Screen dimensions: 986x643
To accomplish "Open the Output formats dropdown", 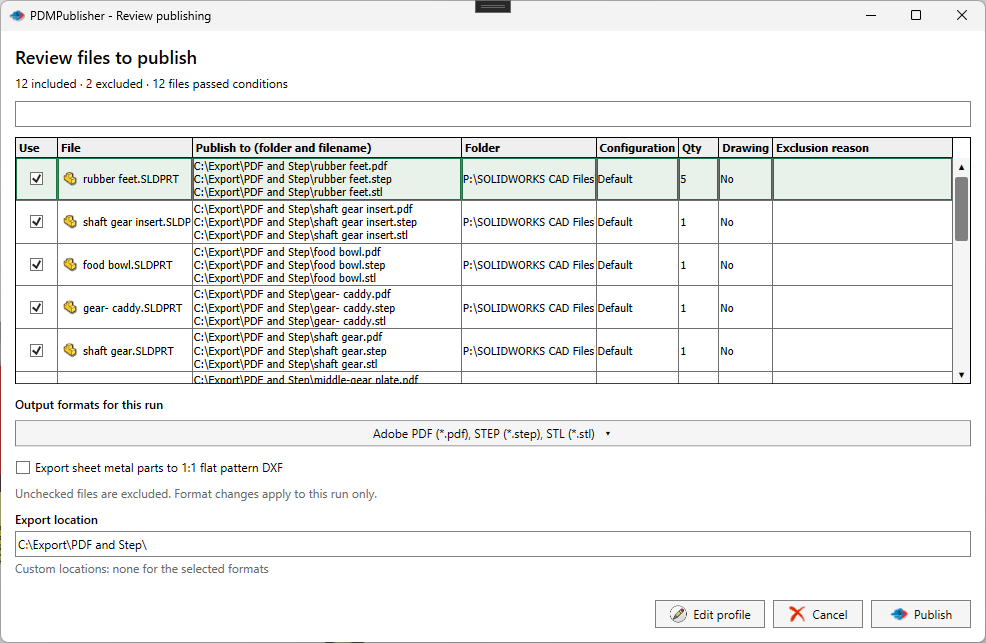I will (x=492, y=434).
